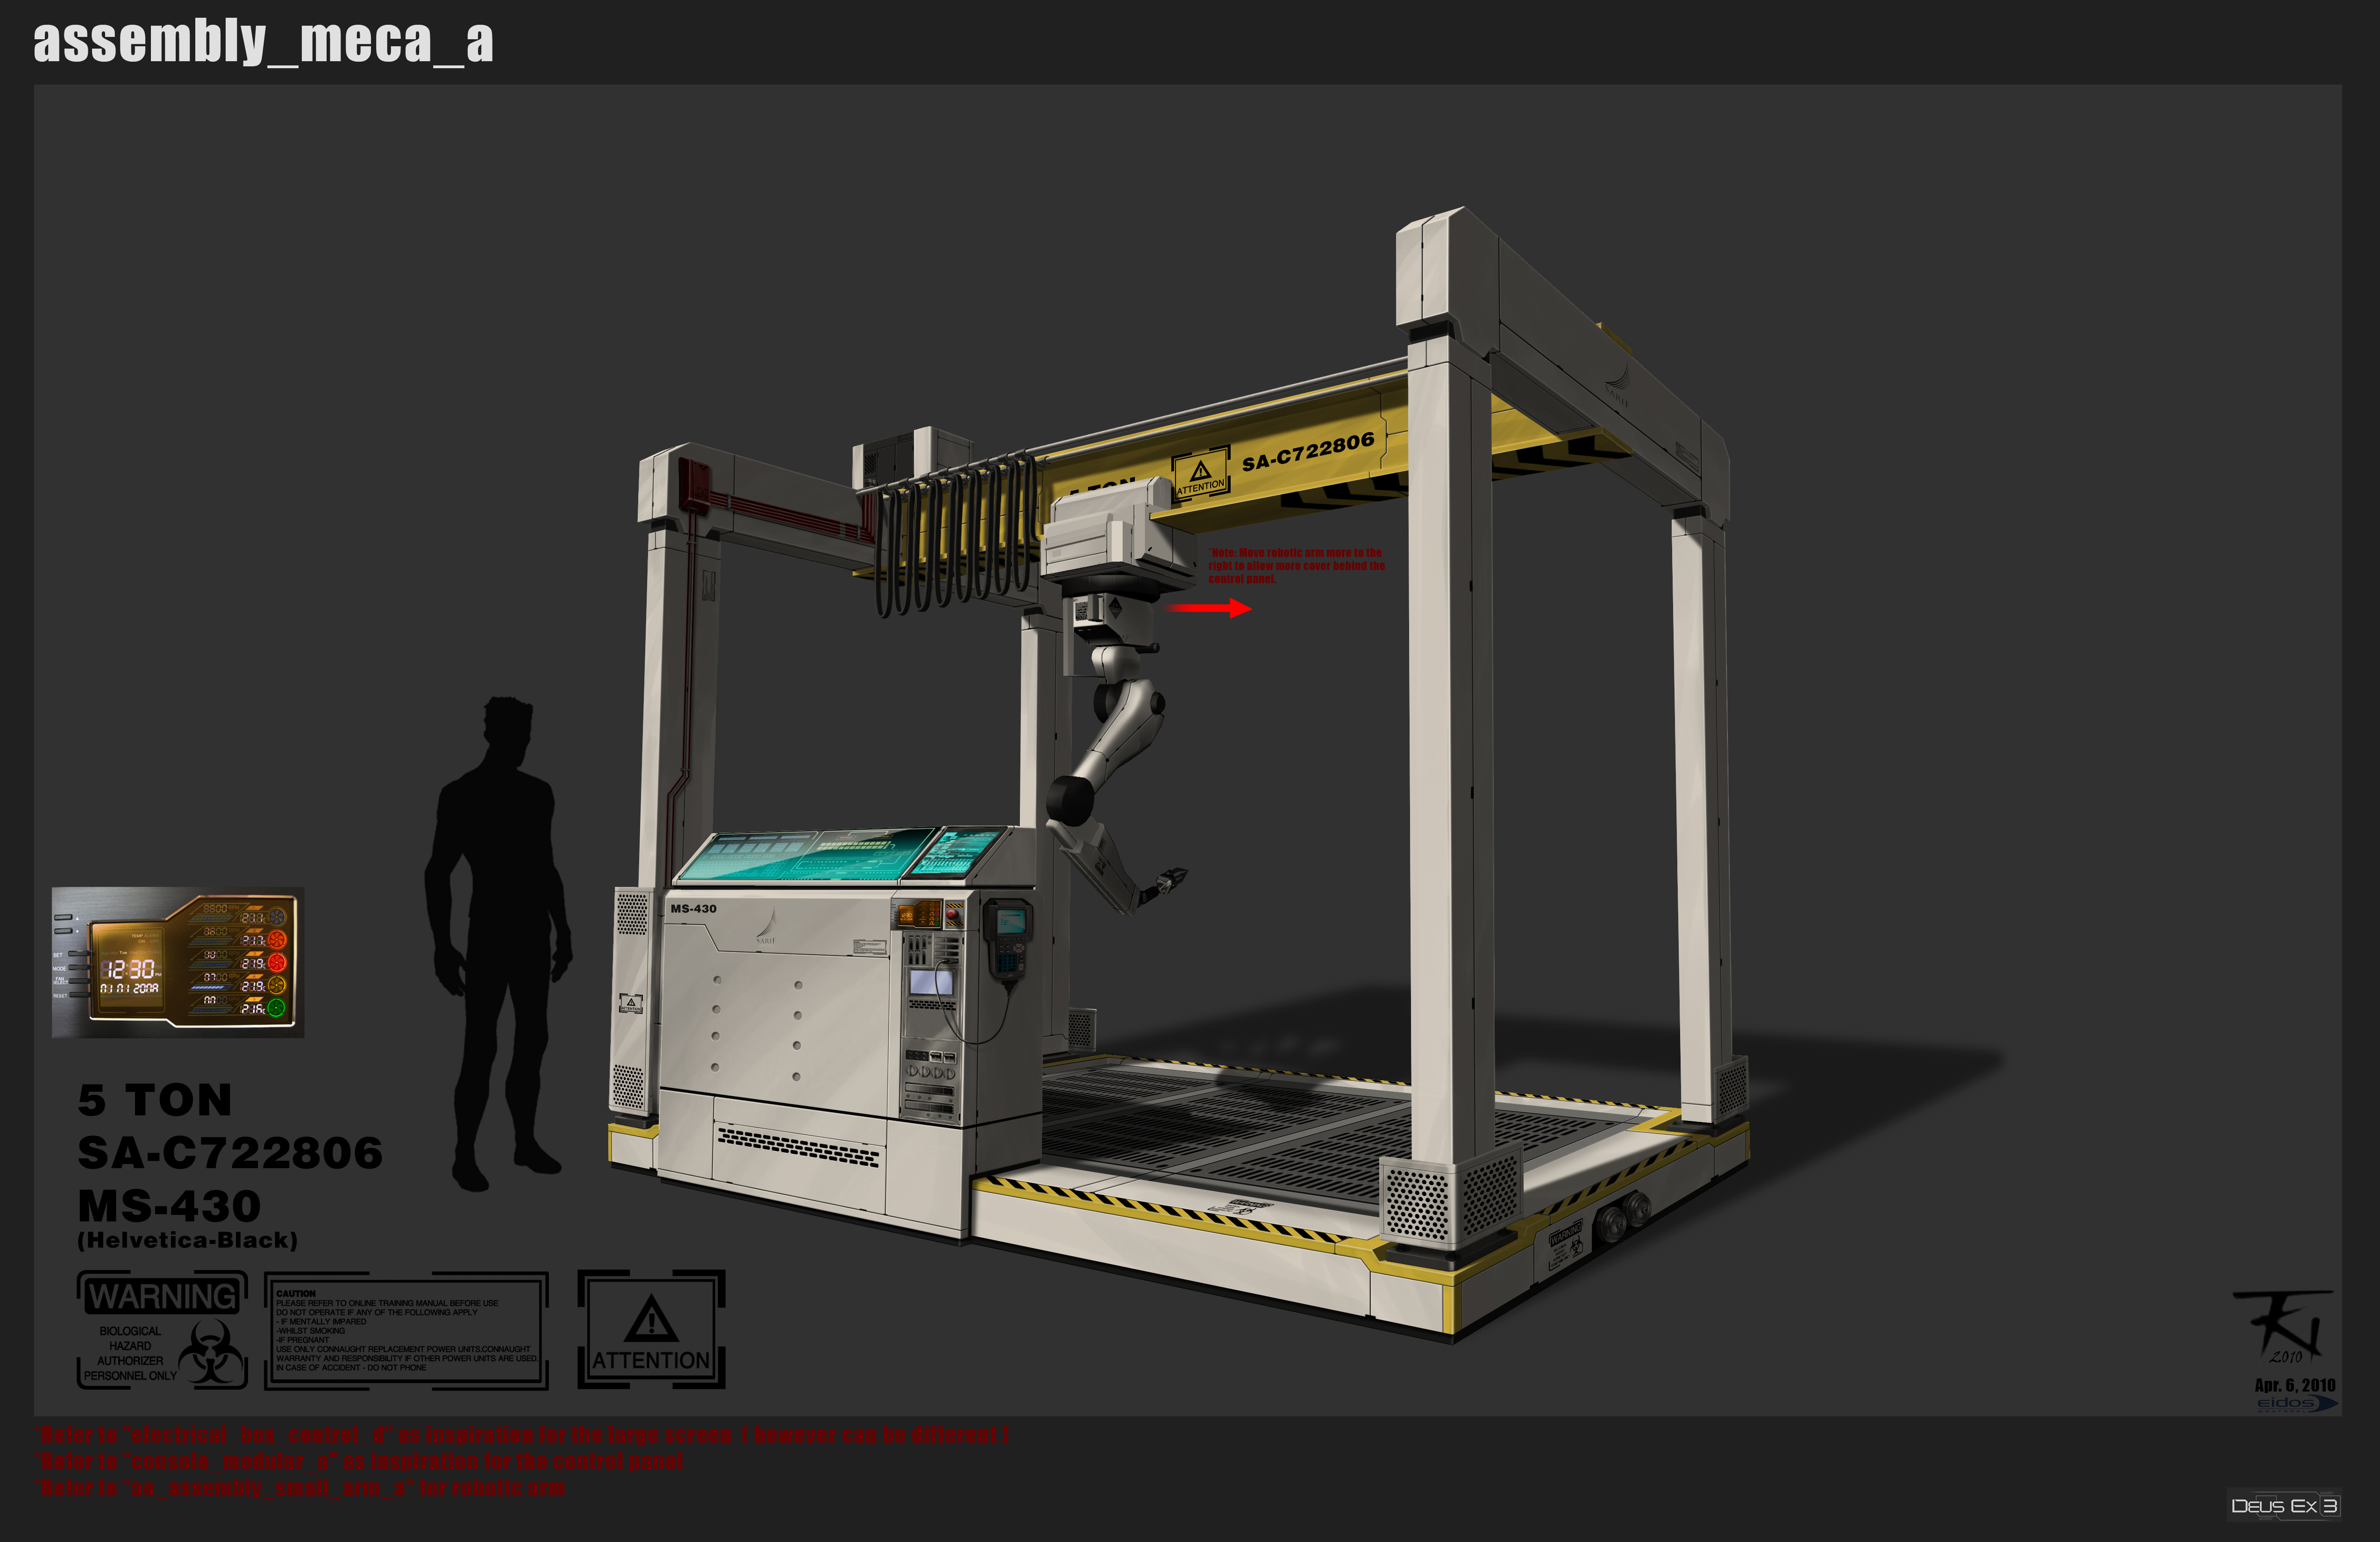This screenshot has height=1542, width=2380.
Task: Click the blue fan icon at top
Action: tap(278, 917)
